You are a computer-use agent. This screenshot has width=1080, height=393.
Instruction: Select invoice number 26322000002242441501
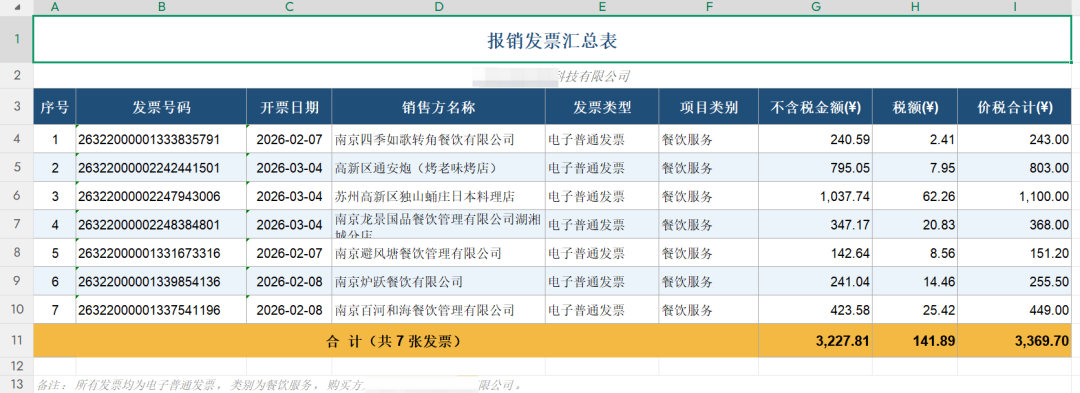(161, 167)
